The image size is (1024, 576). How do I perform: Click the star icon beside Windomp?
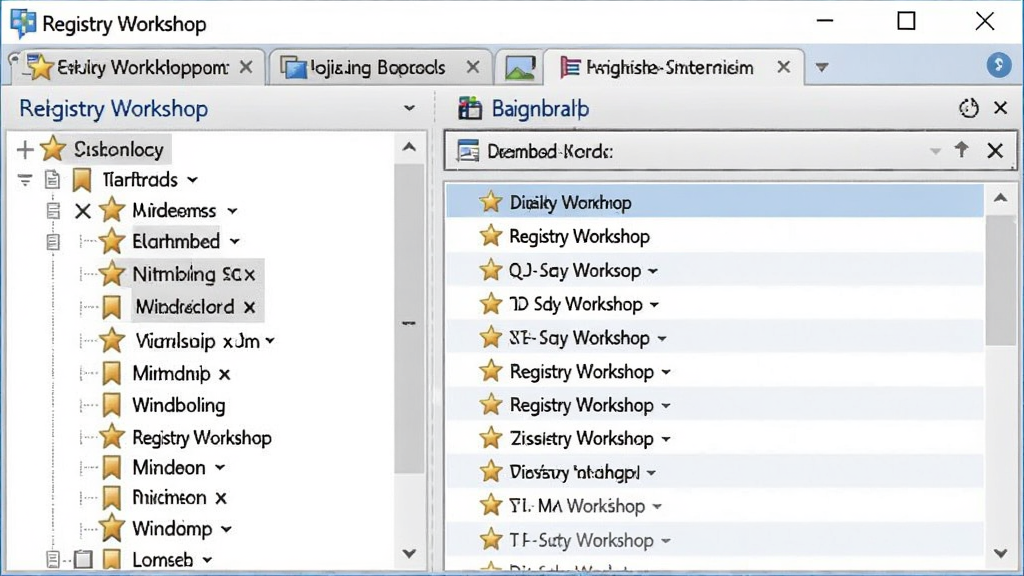pos(112,528)
